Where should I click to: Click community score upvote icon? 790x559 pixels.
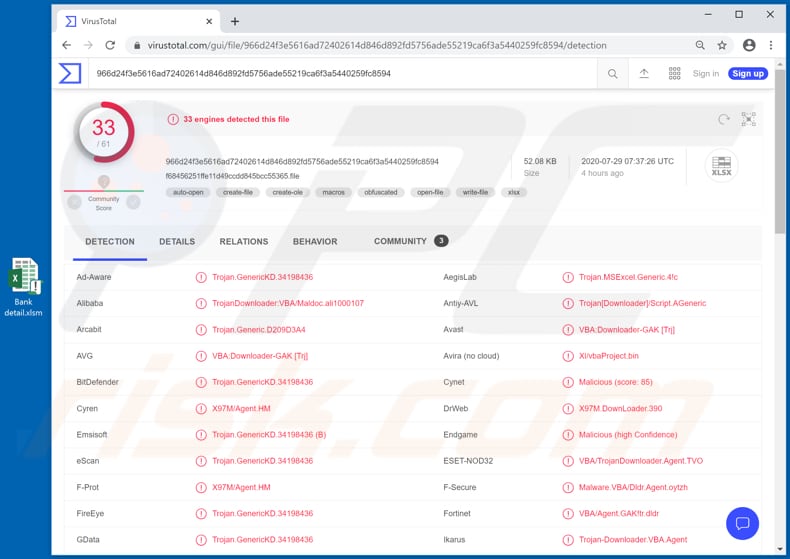click(133, 202)
